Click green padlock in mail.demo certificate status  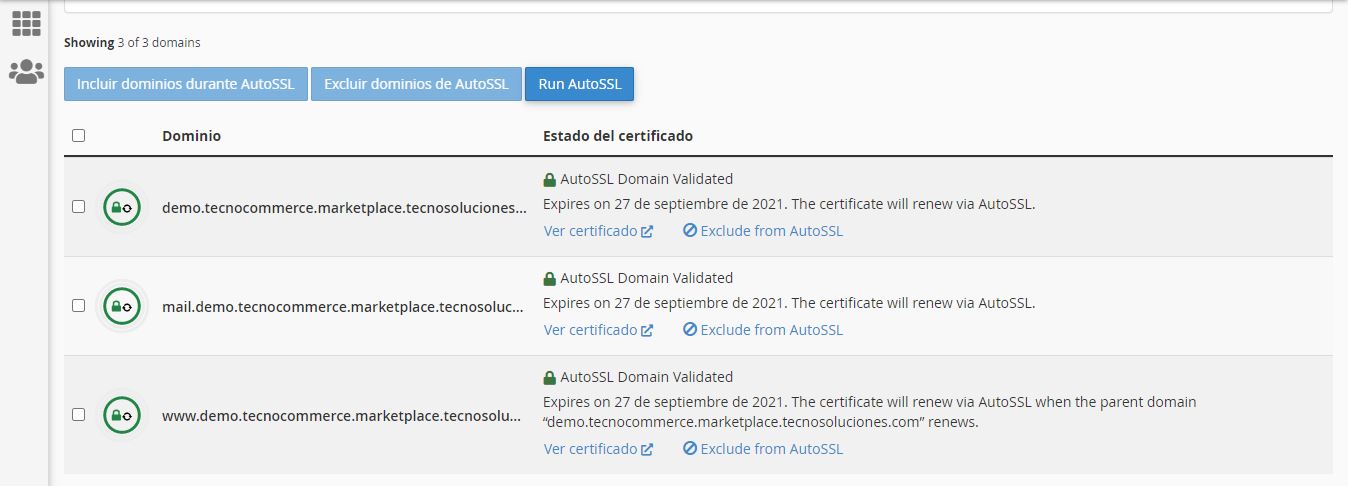click(549, 279)
